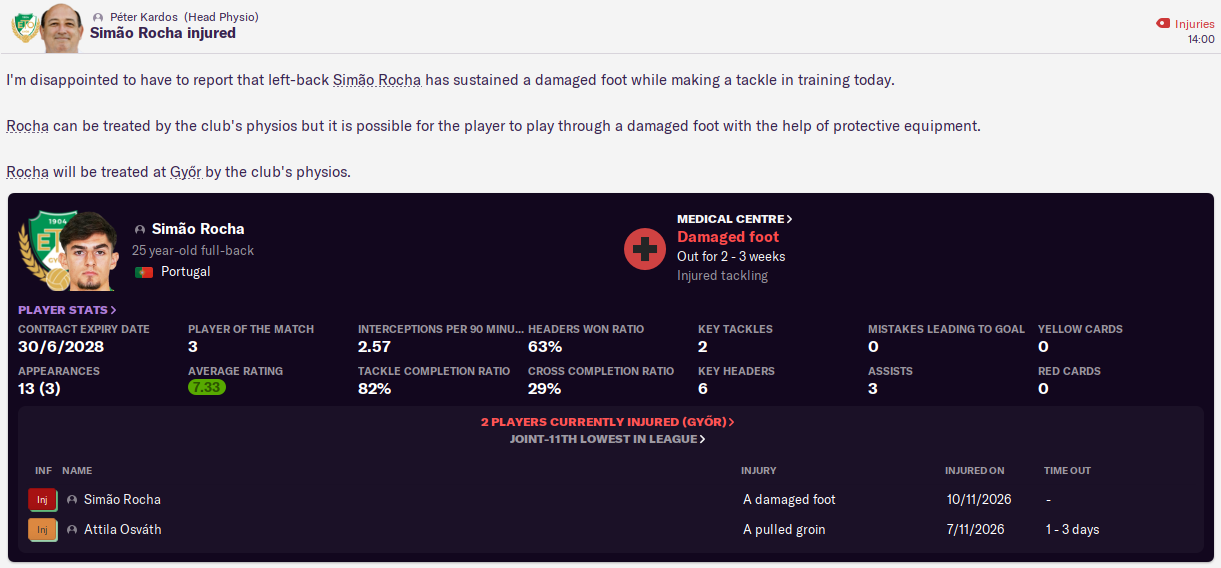Sort injury table by Time Out column
This screenshot has width=1221, height=568.
click(1067, 470)
